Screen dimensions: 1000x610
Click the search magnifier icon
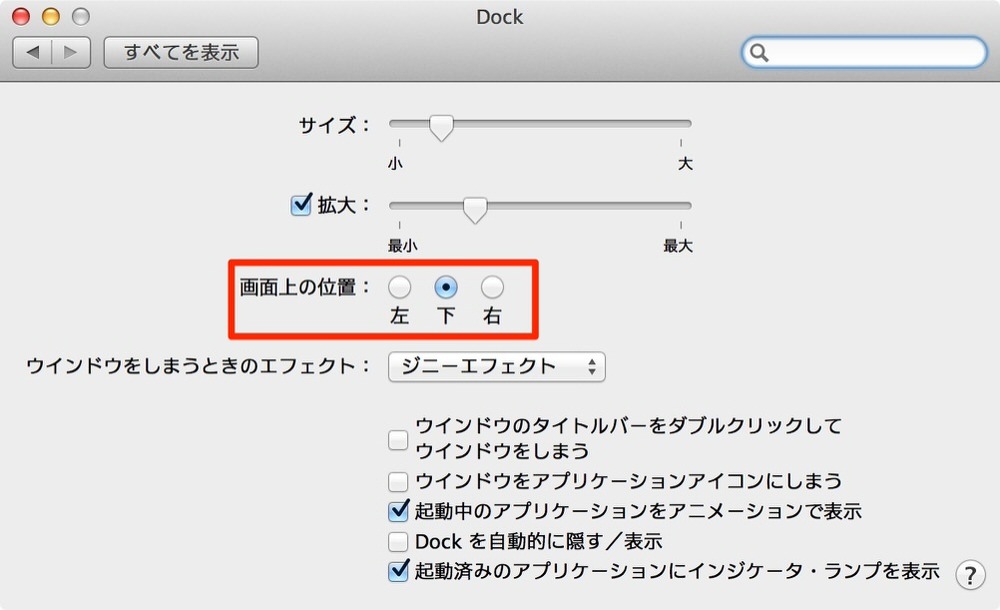[759, 53]
